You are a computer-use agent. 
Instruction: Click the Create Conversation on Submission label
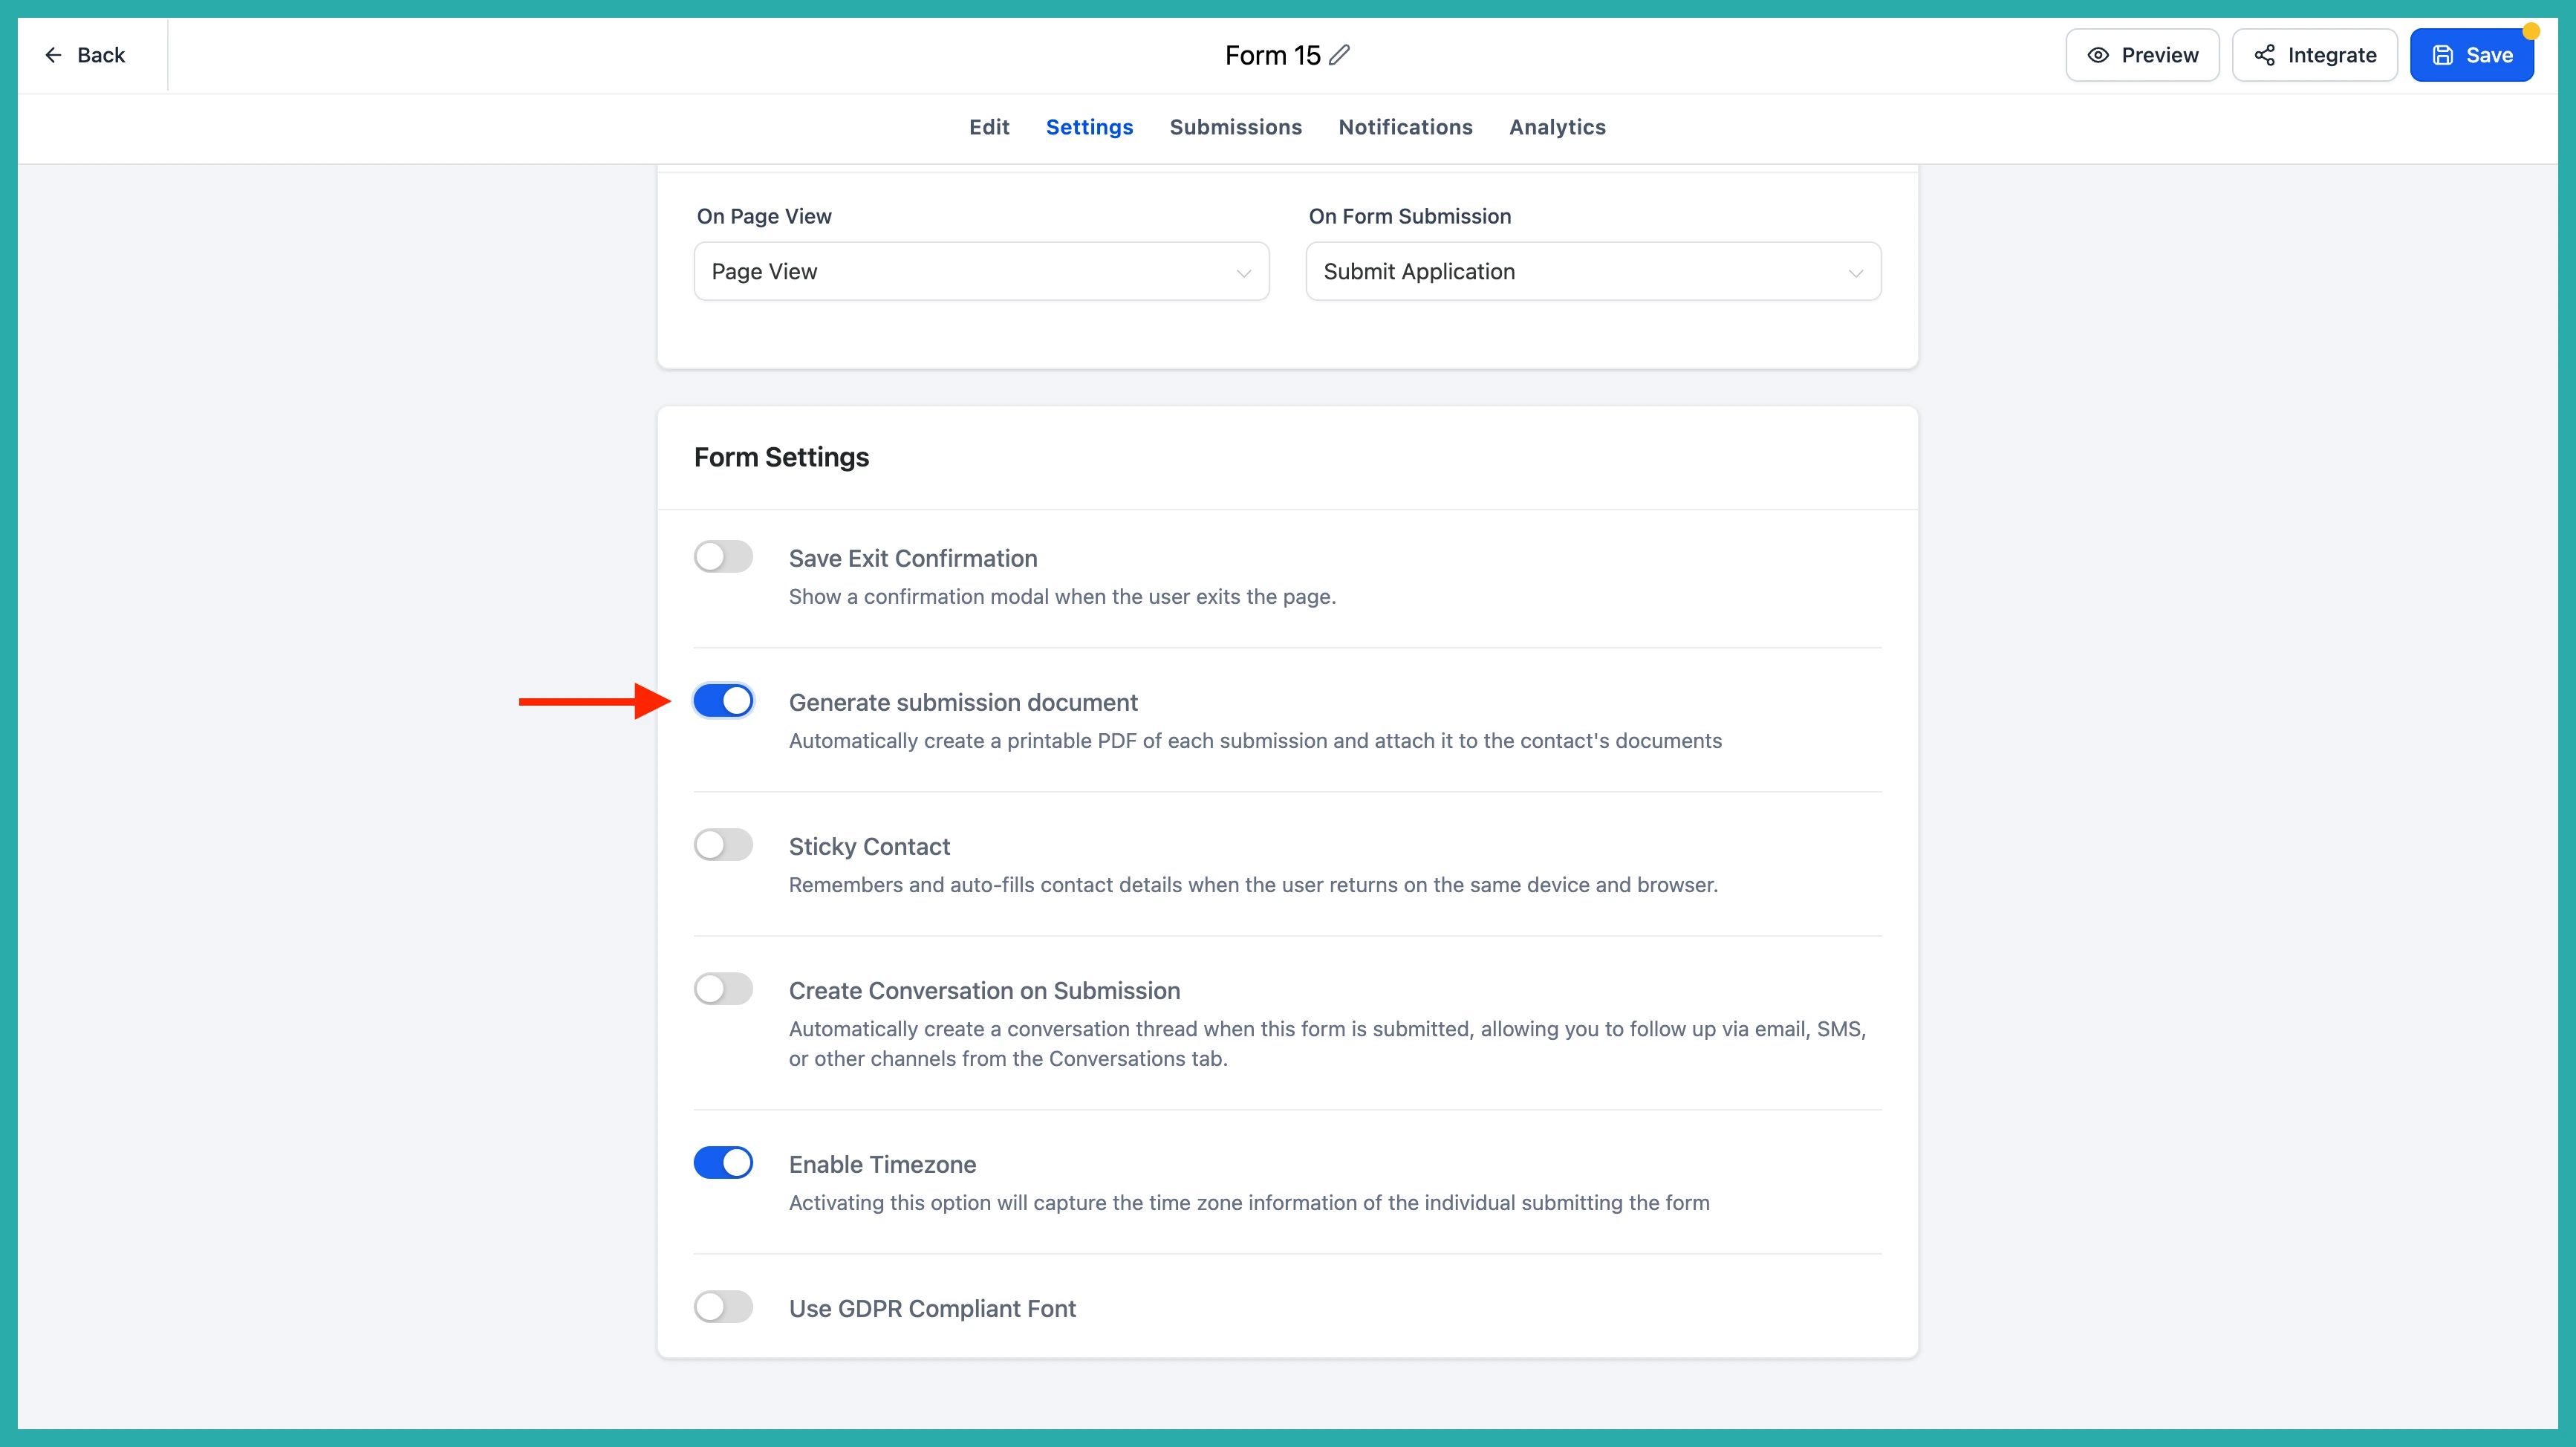(984, 990)
